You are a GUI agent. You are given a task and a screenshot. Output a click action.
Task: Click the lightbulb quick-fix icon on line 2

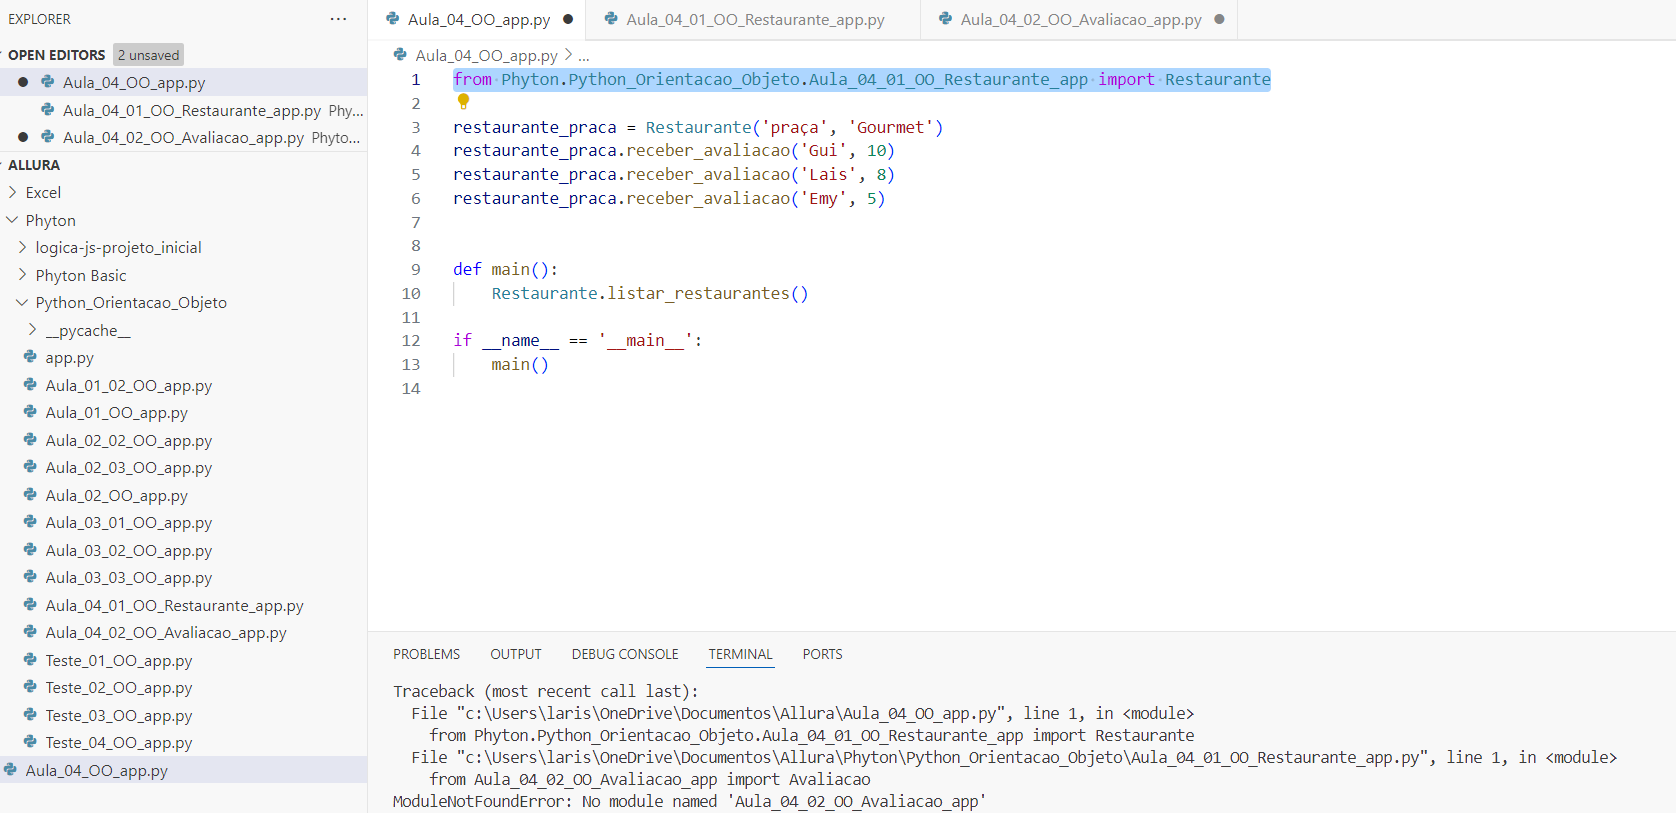pyautogui.click(x=463, y=101)
